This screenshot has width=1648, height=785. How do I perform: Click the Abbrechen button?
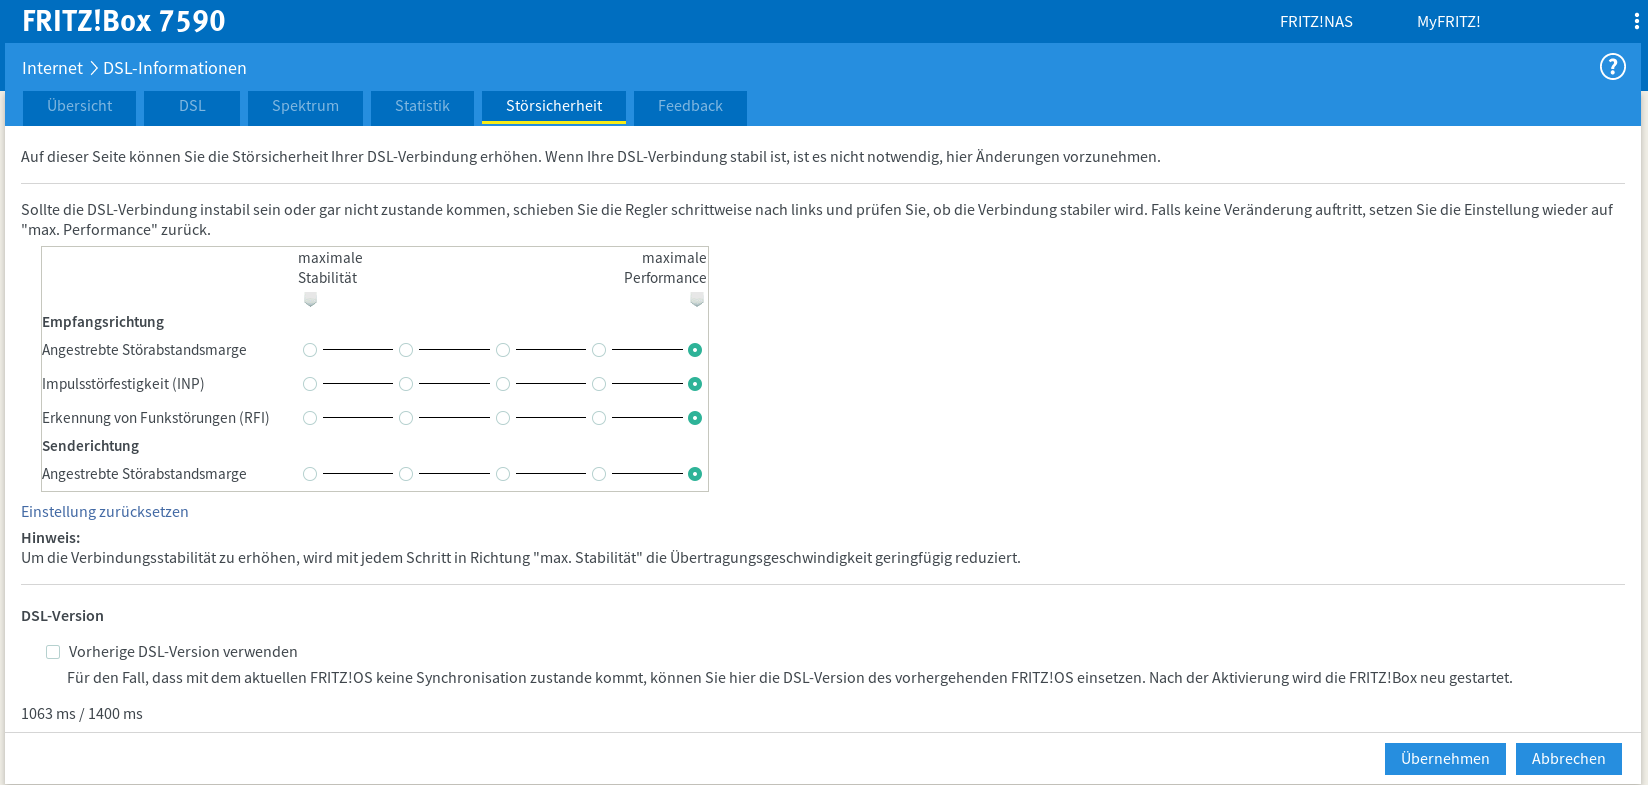(1568, 759)
